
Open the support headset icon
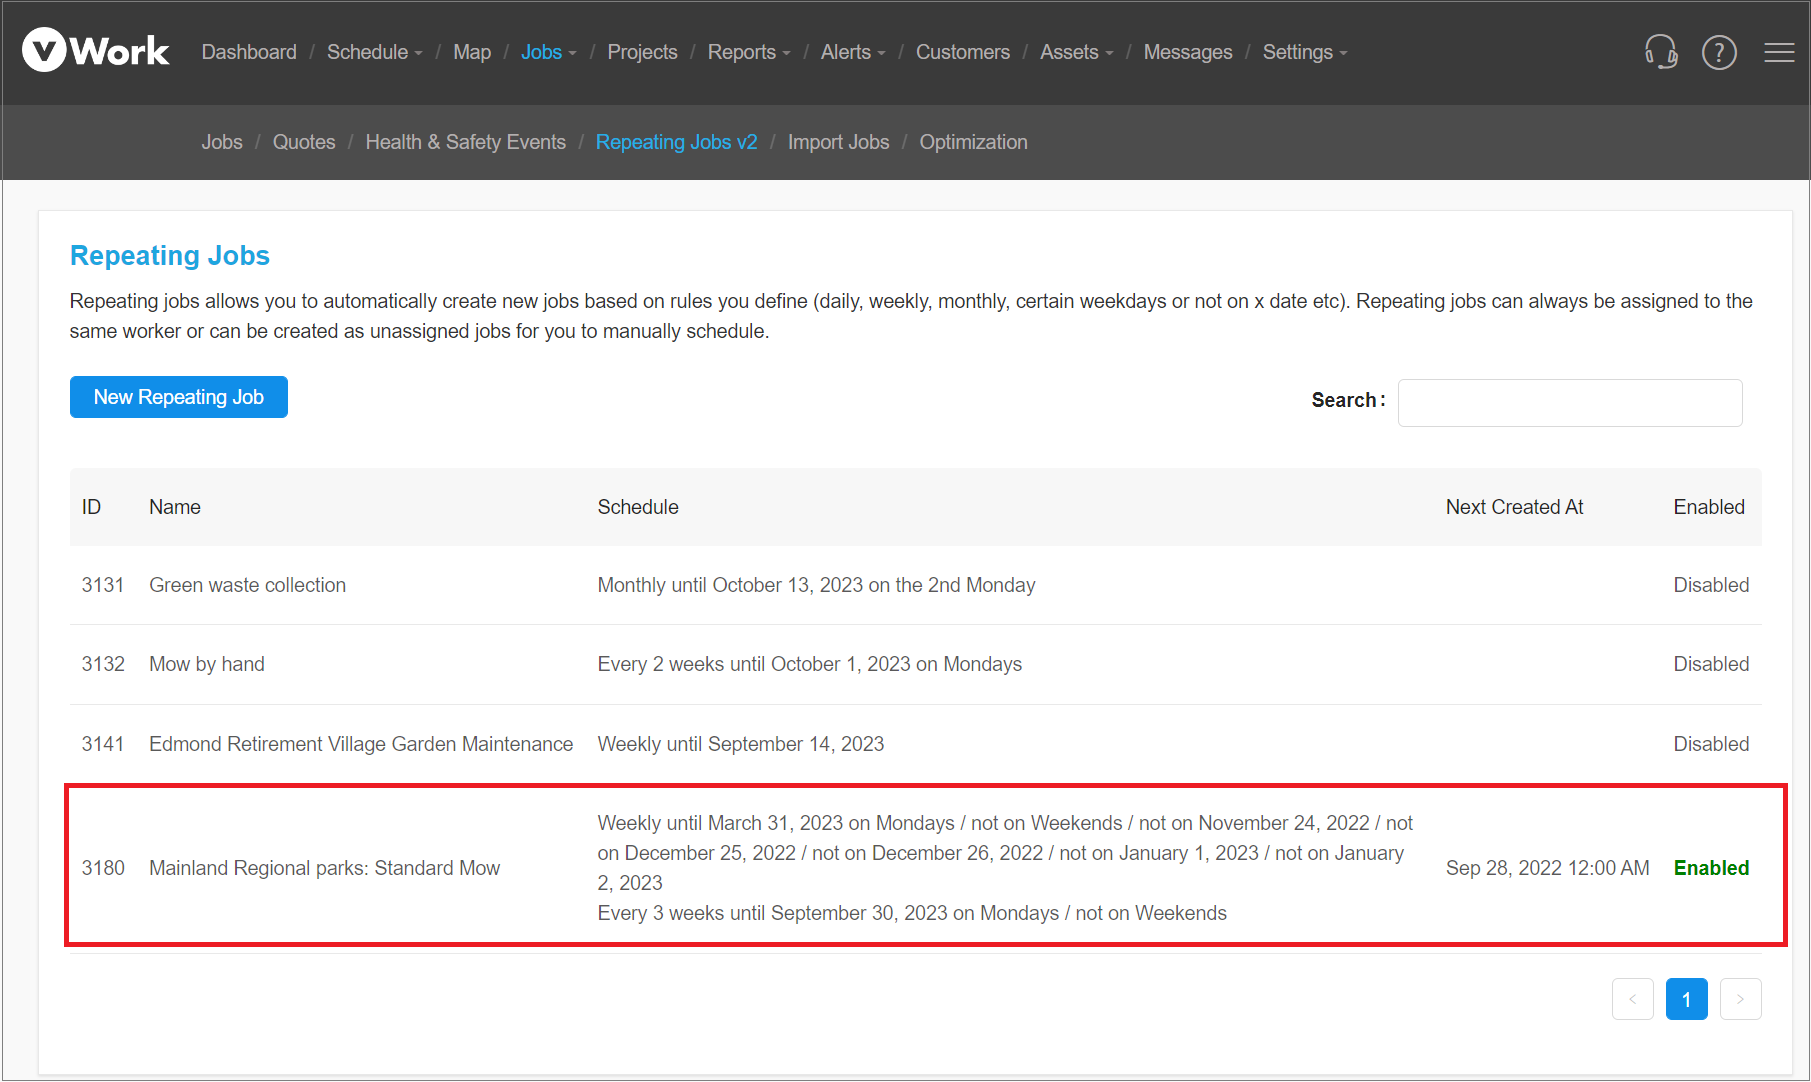pyautogui.click(x=1661, y=51)
